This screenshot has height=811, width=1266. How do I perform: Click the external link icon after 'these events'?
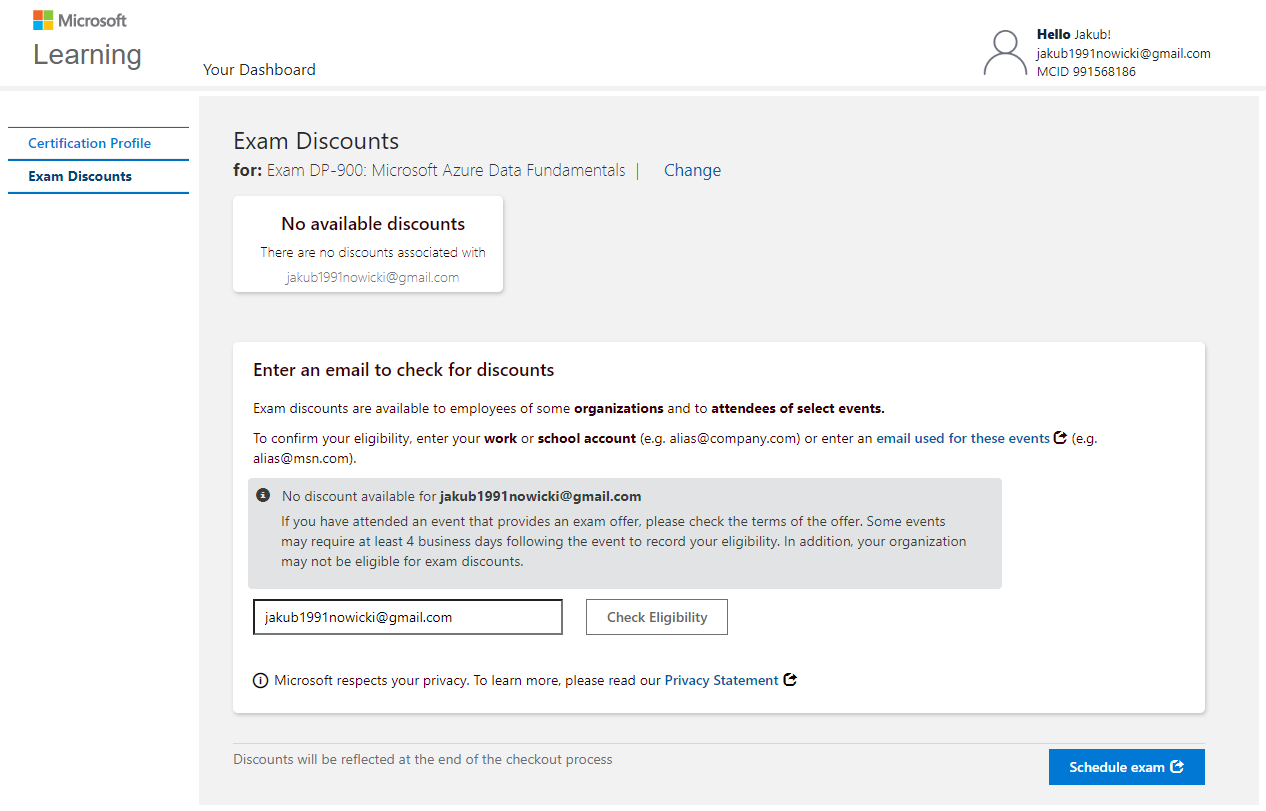pyautogui.click(x=1060, y=437)
